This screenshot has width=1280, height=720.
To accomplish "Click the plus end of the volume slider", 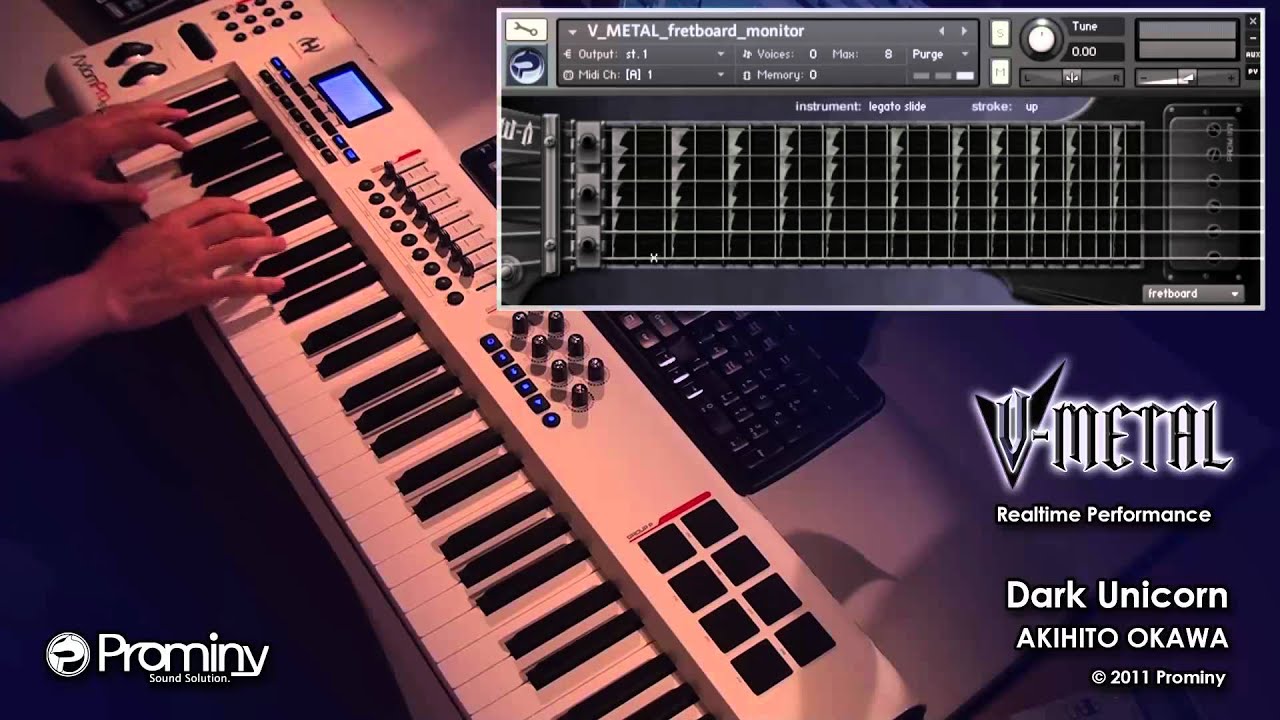I will (1230, 77).
